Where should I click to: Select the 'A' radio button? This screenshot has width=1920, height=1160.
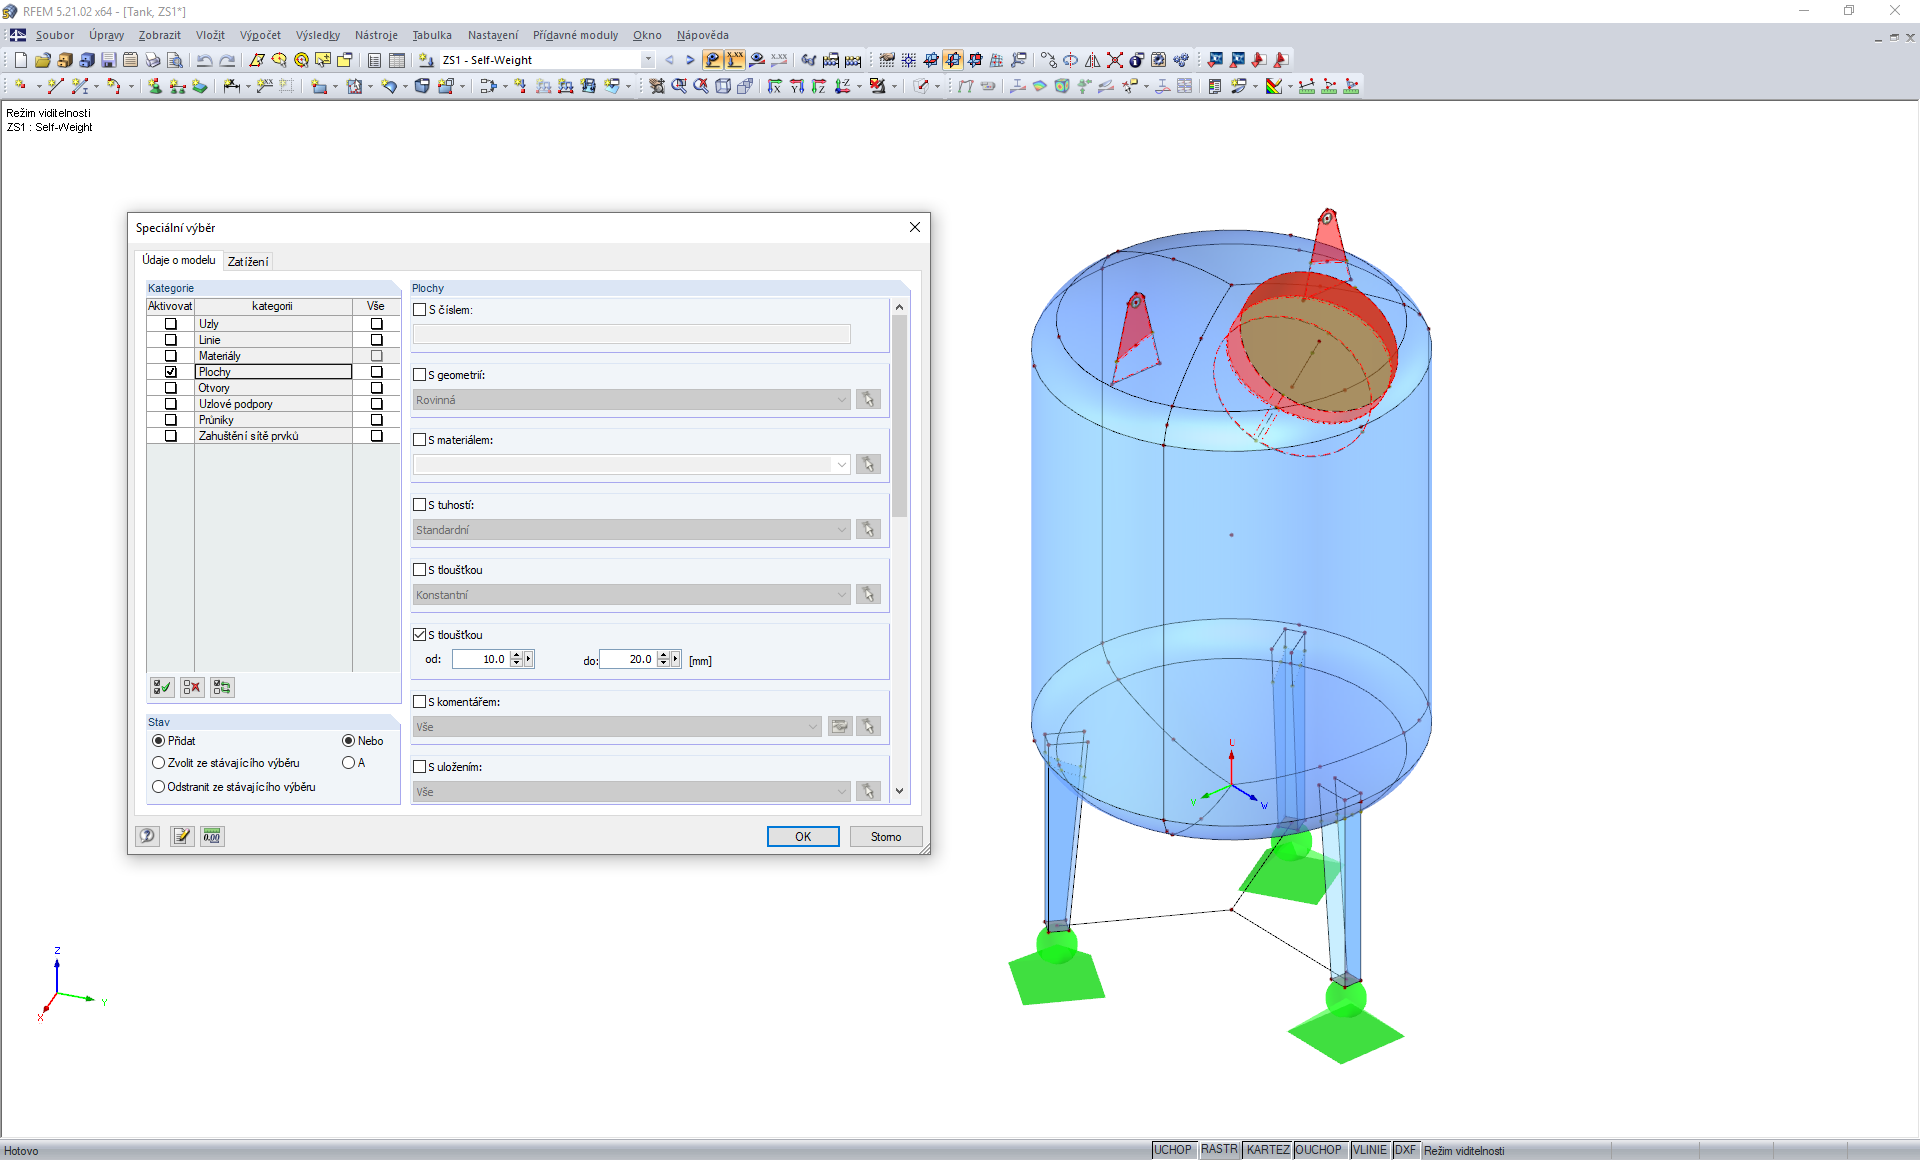348,763
